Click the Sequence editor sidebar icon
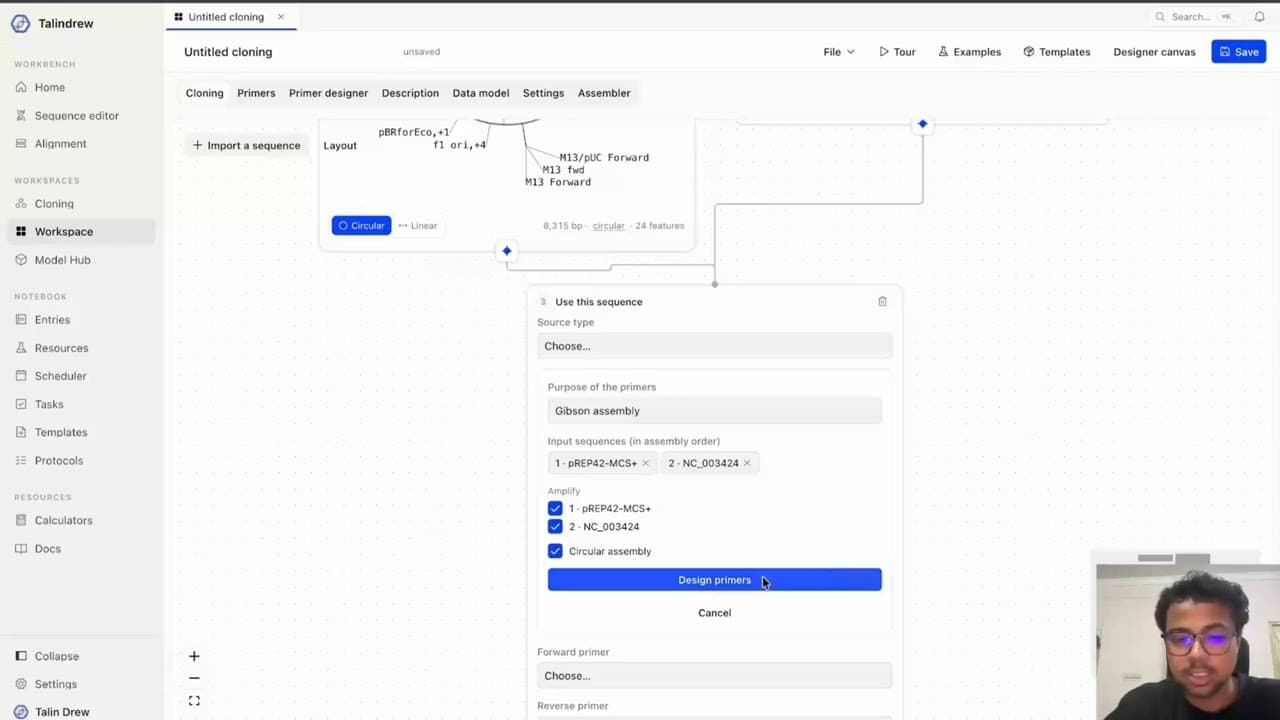 click(21, 116)
